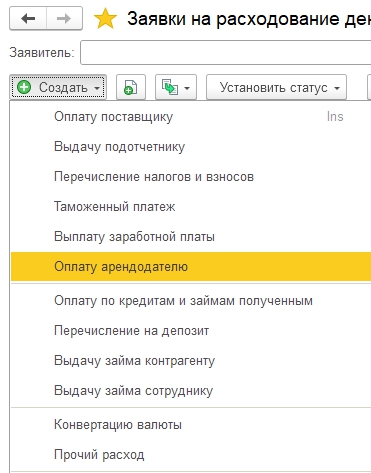
Task: Click into the Заявитель input field
Action: coord(226,52)
